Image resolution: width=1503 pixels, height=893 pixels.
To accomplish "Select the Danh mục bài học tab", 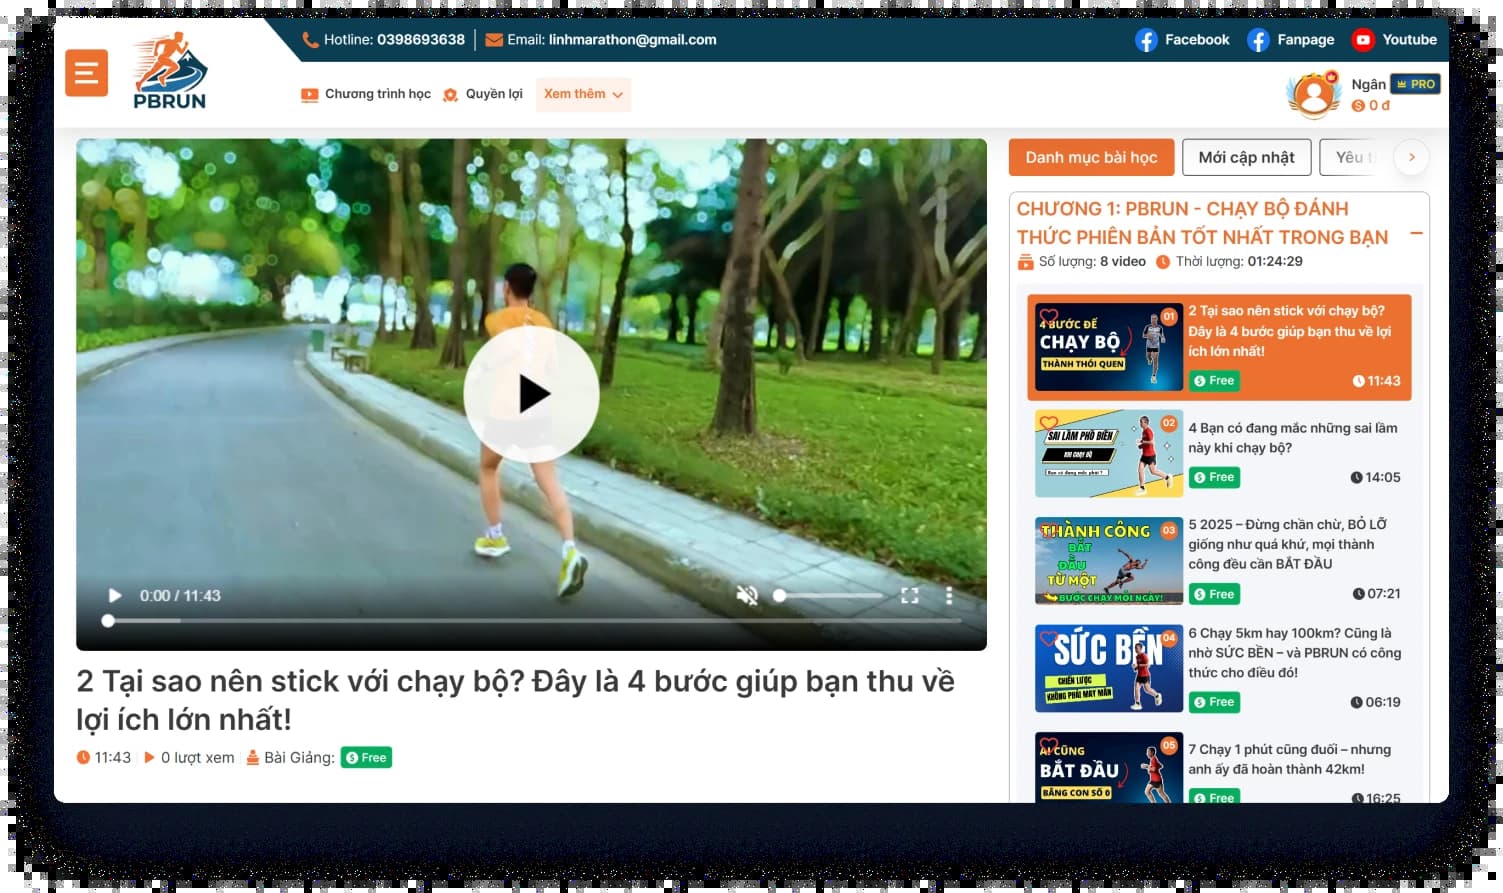I will pos(1091,157).
